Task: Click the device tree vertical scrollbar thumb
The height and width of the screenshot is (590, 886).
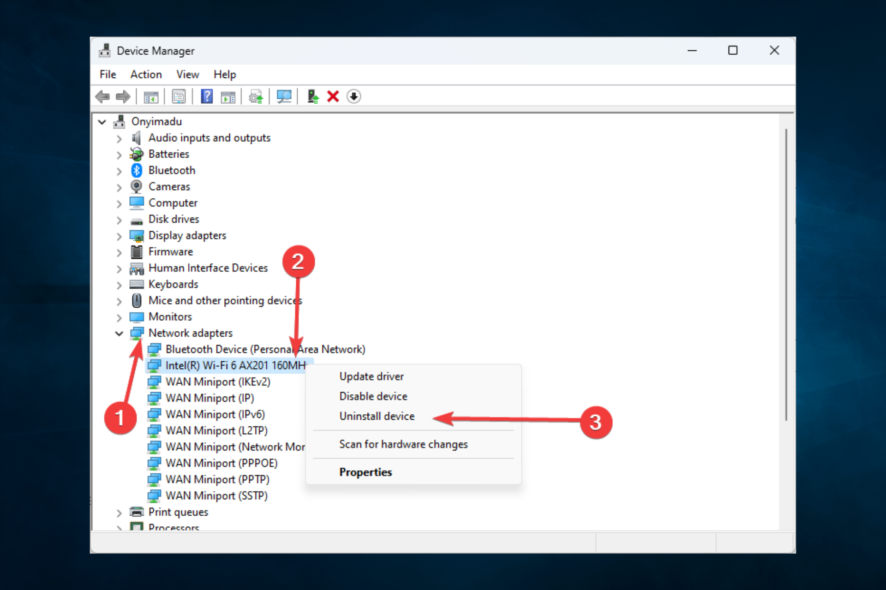Action: coord(786,275)
